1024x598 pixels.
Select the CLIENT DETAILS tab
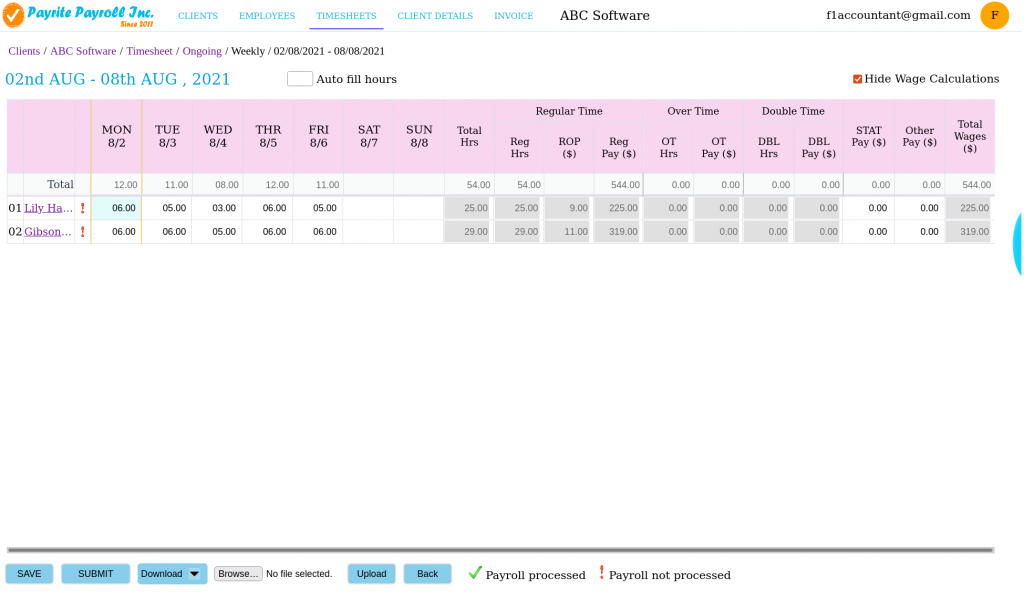tap(435, 16)
